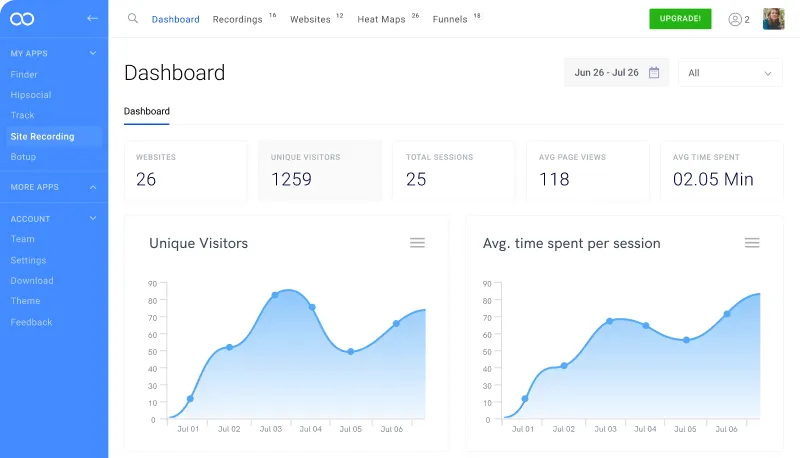Open Hipsocial in the sidebar

[31, 95]
